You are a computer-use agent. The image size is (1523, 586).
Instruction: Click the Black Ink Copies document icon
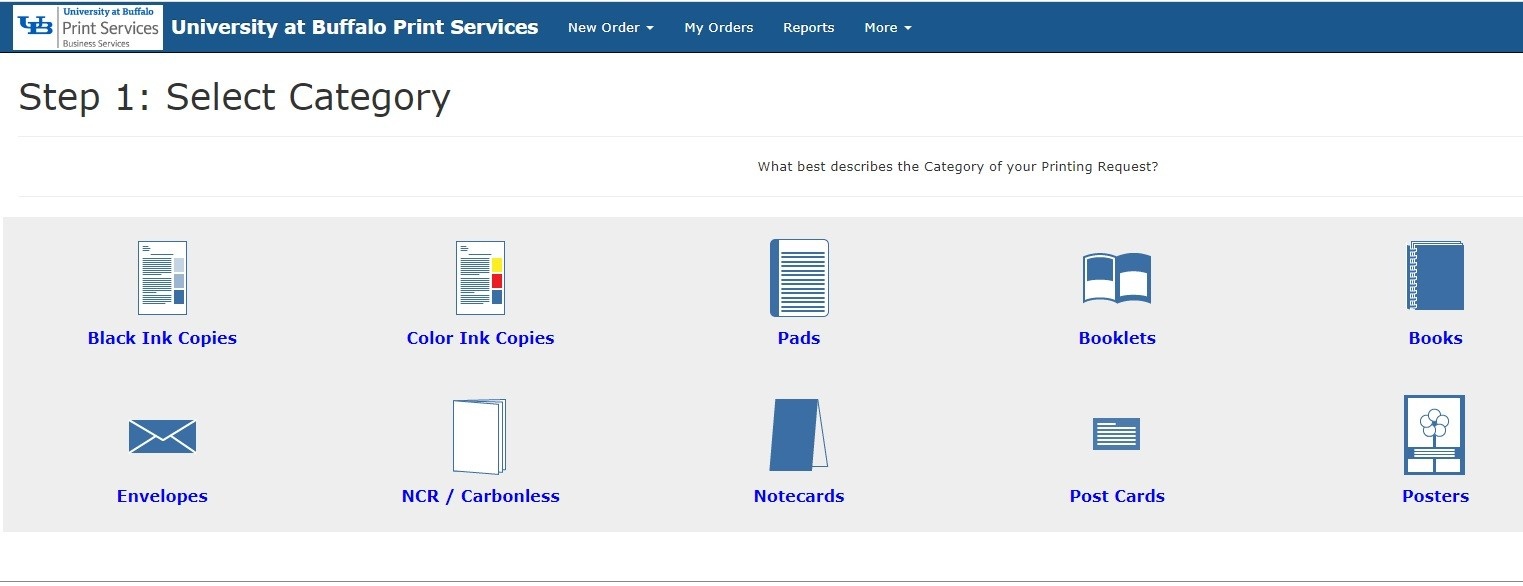(x=162, y=278)
